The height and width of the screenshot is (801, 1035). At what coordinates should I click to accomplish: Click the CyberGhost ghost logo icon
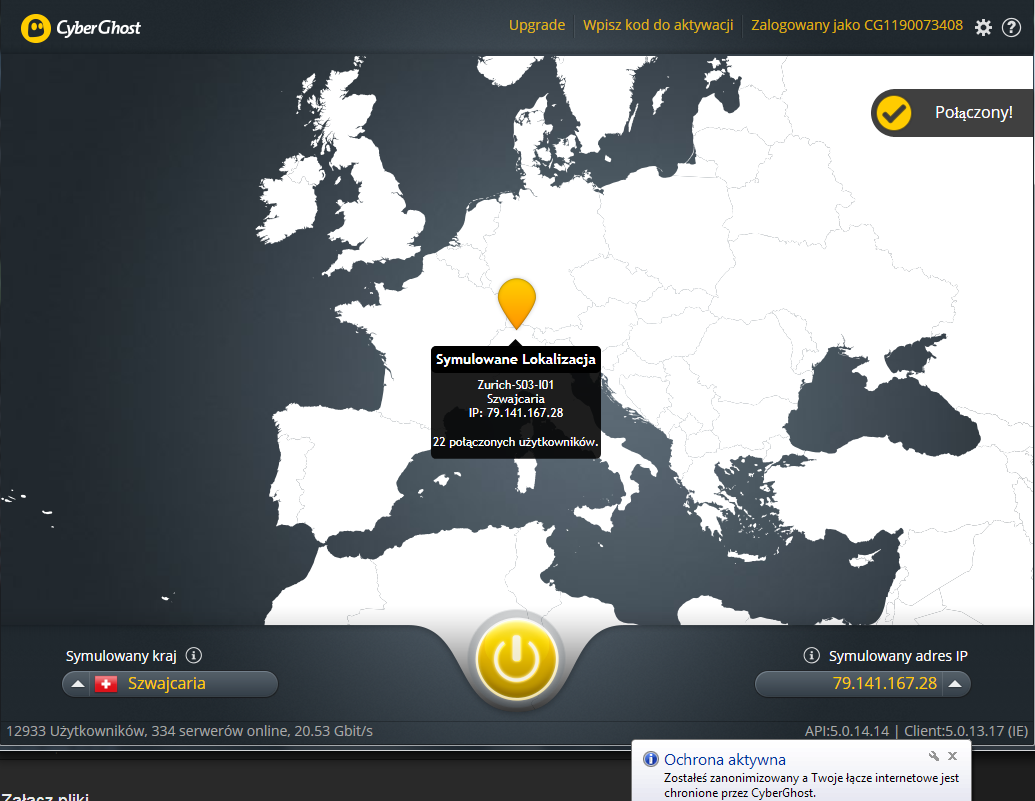36,28
